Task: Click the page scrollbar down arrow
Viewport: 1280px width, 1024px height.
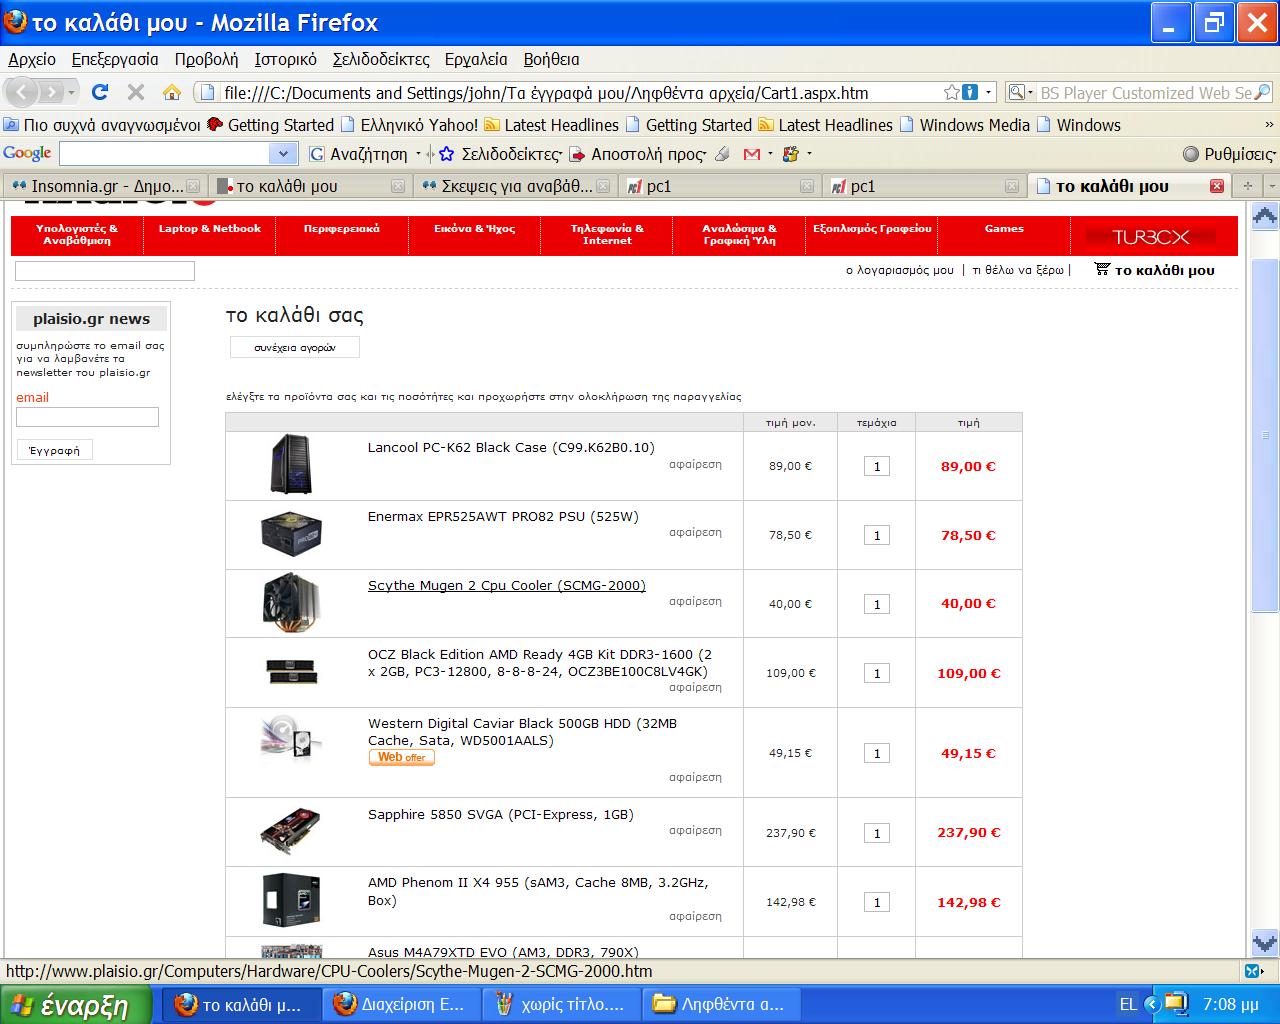Action: 1265,942
